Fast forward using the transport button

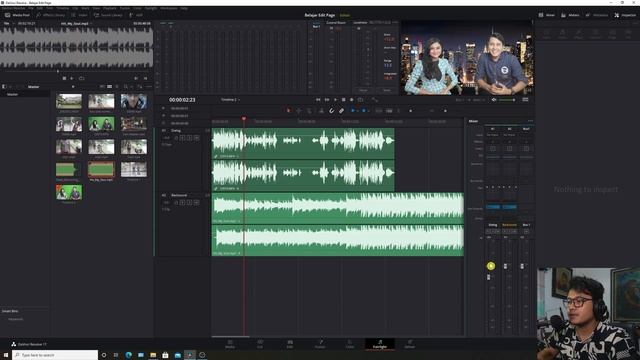[x=327, y=100]
